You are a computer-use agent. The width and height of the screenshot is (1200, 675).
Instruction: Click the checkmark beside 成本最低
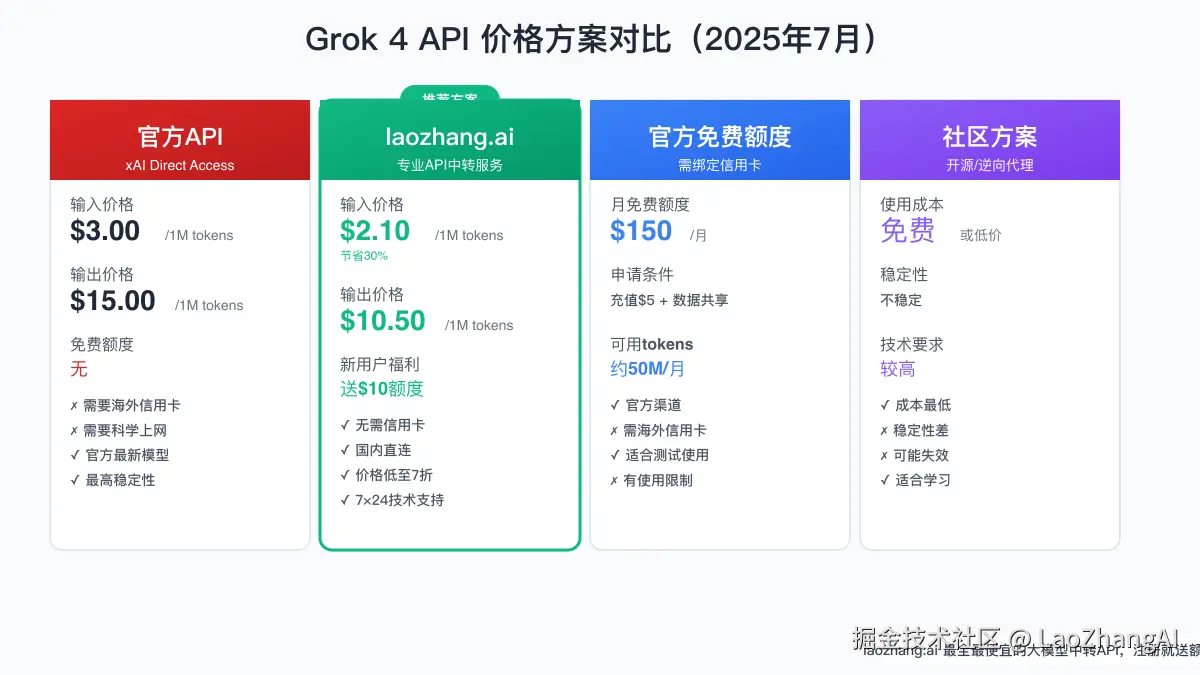click(x=883, y=405)
